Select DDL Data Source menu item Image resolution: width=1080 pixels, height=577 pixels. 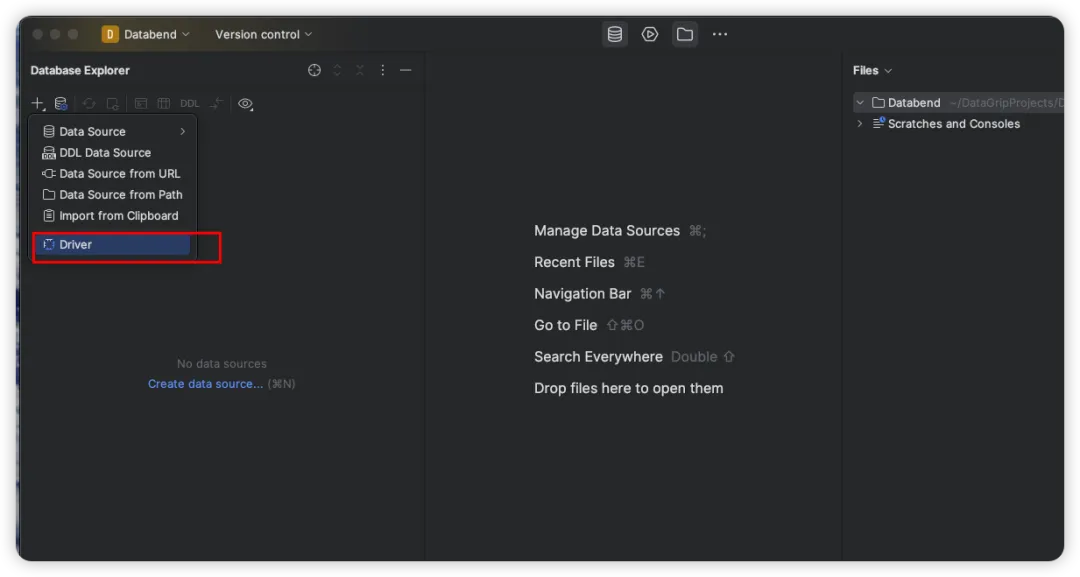point(113,152)
